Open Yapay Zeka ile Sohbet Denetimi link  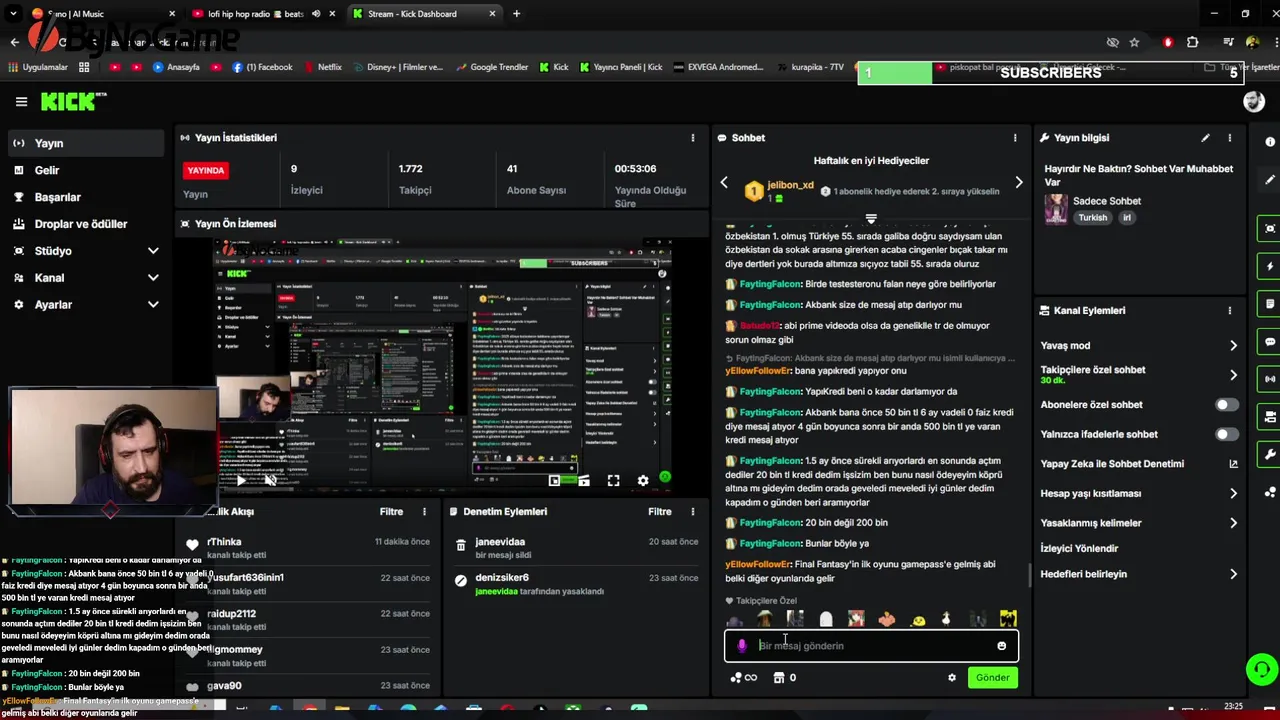point(1140,464)
